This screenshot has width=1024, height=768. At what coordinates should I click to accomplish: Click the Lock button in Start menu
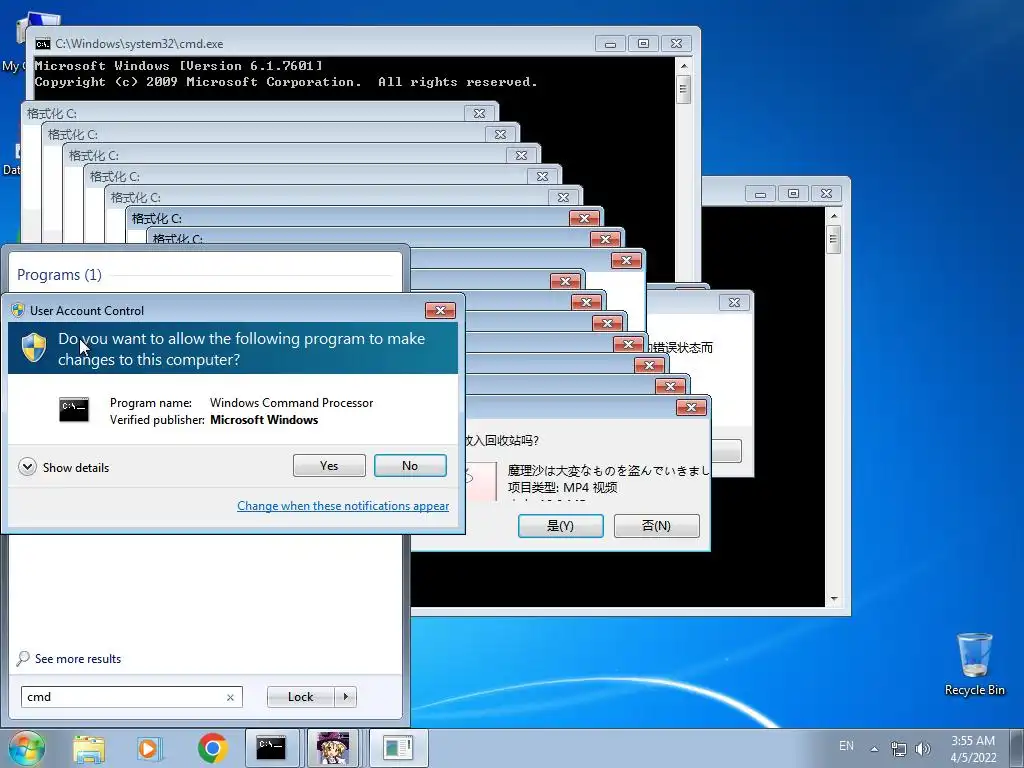(300, 697)
